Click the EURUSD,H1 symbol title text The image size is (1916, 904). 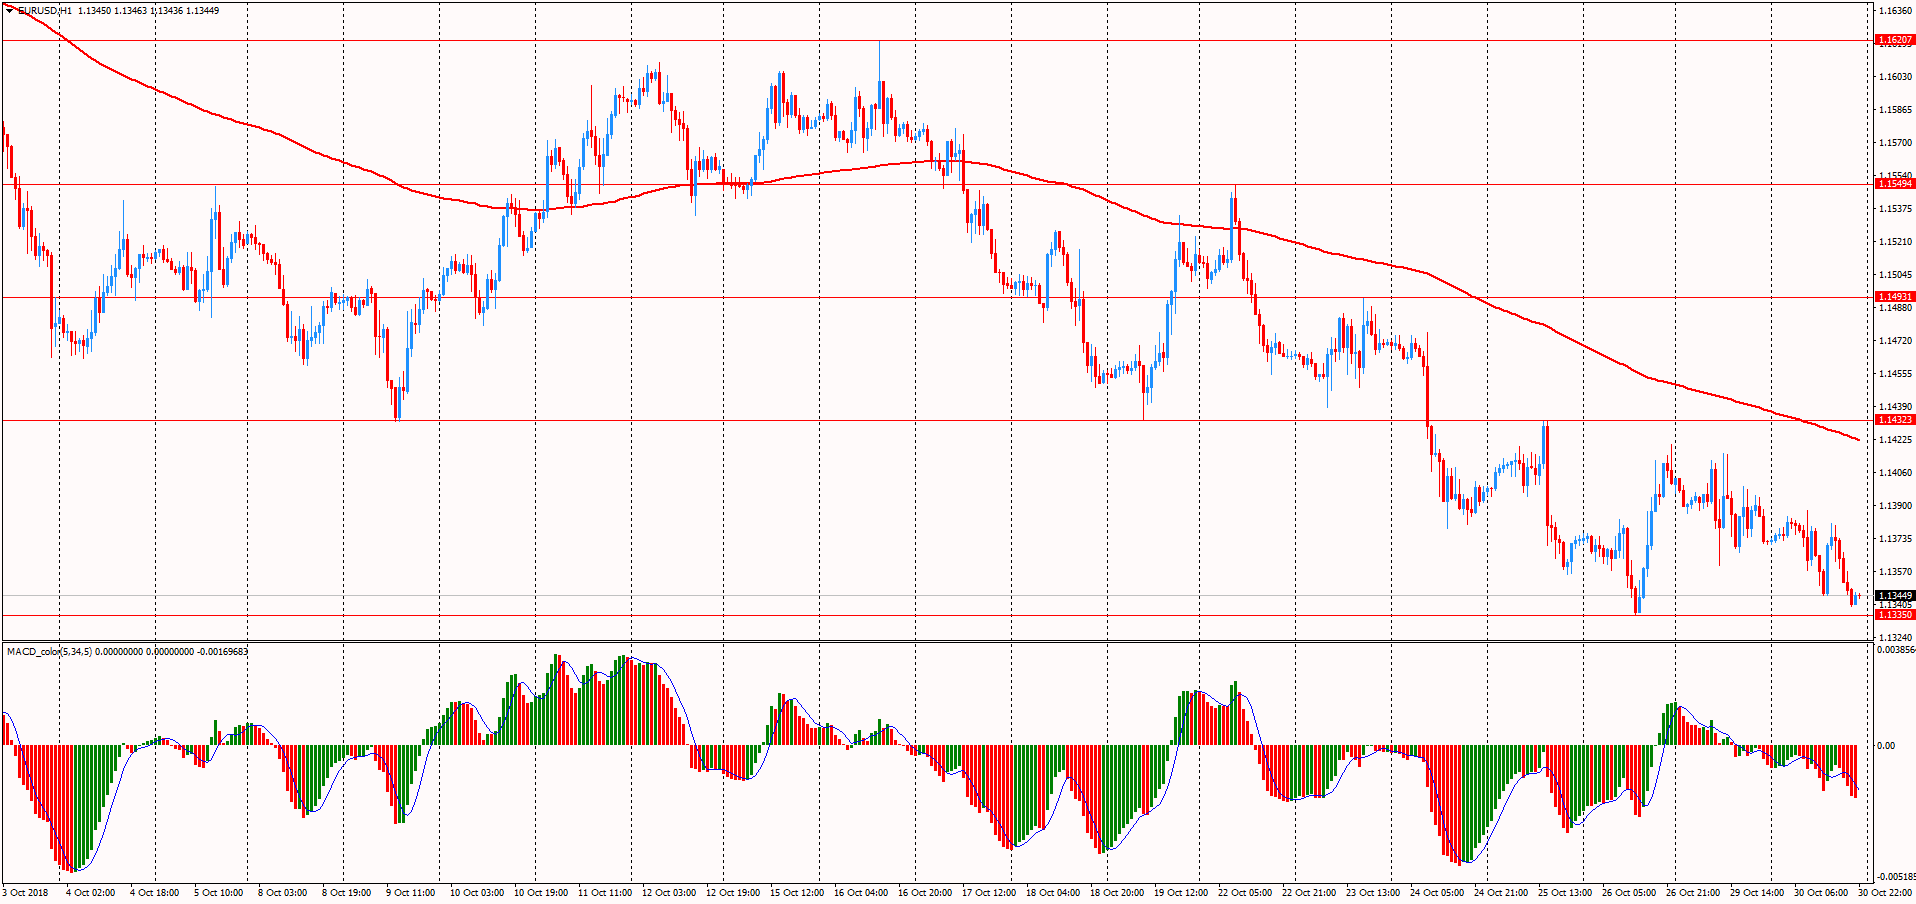46,10
